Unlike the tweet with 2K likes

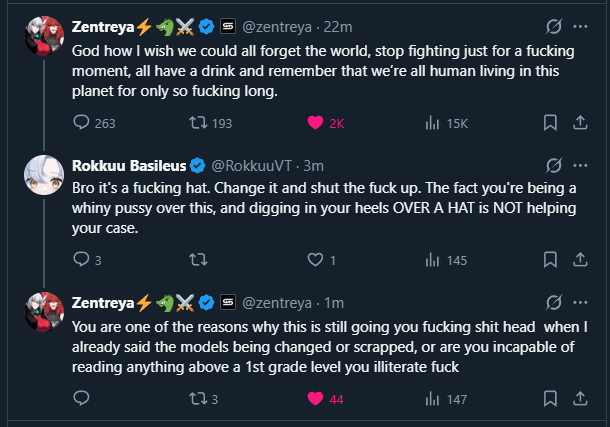coord(316,123)
